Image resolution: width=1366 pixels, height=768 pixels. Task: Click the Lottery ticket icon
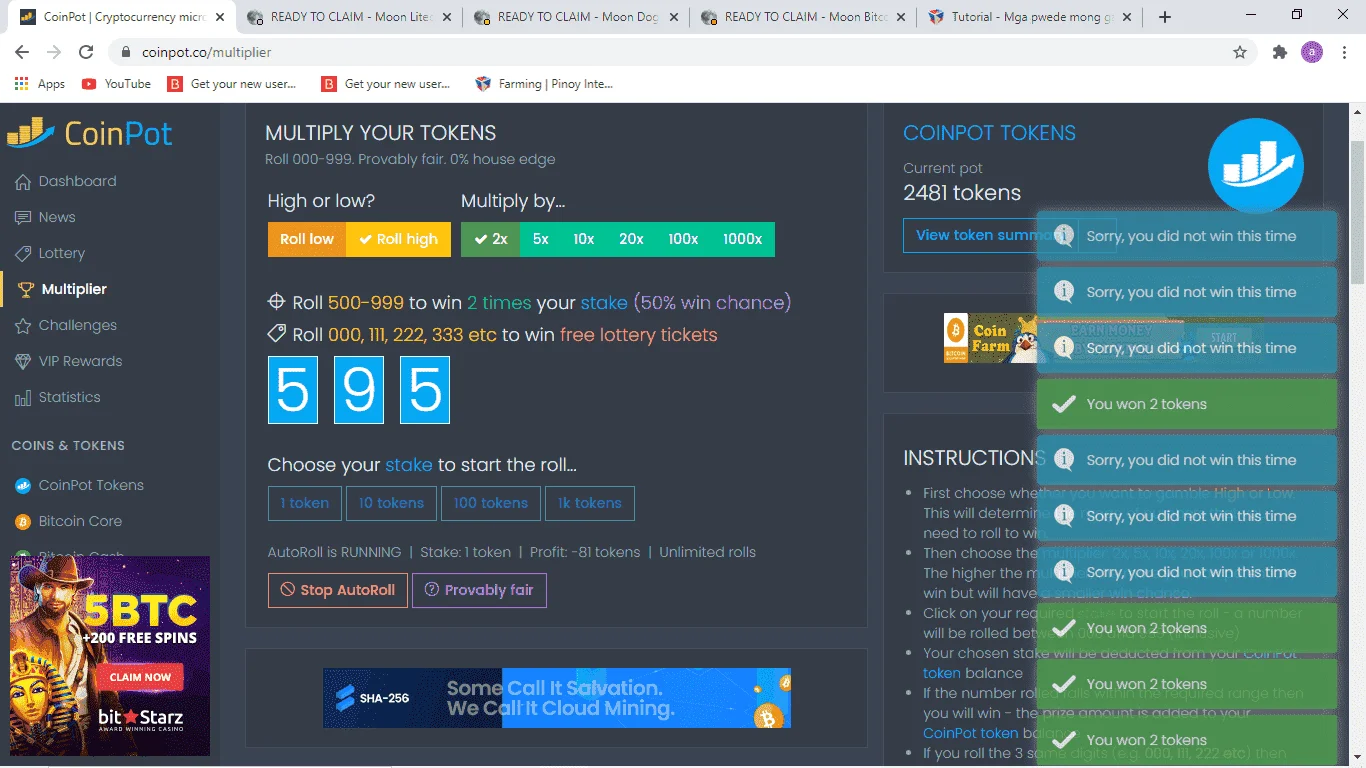click(x=22, y=254)
